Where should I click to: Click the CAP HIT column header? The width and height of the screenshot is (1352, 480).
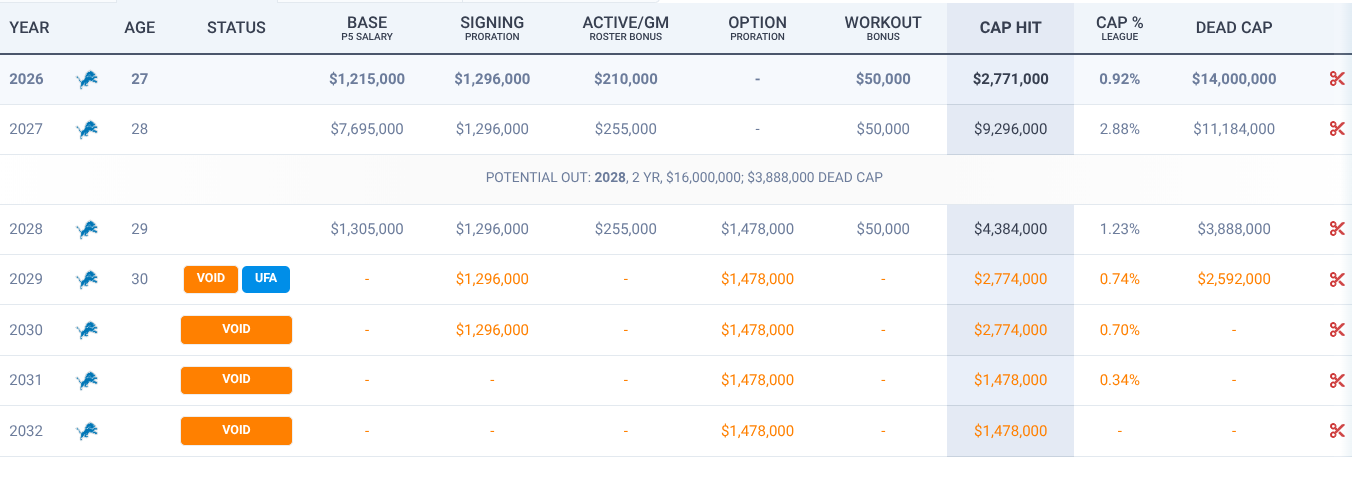(1010, 27)
